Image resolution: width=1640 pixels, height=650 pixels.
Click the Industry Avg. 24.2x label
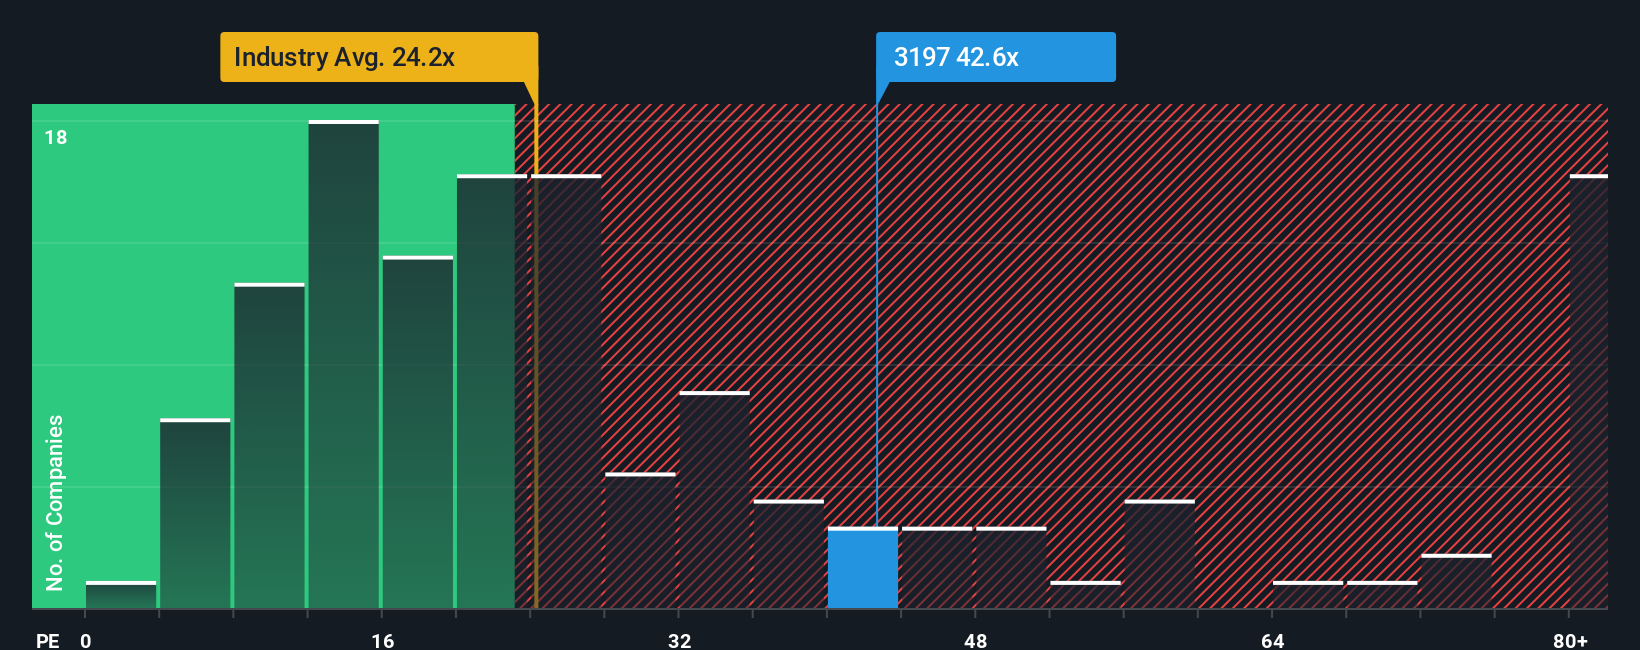[379, 57]
